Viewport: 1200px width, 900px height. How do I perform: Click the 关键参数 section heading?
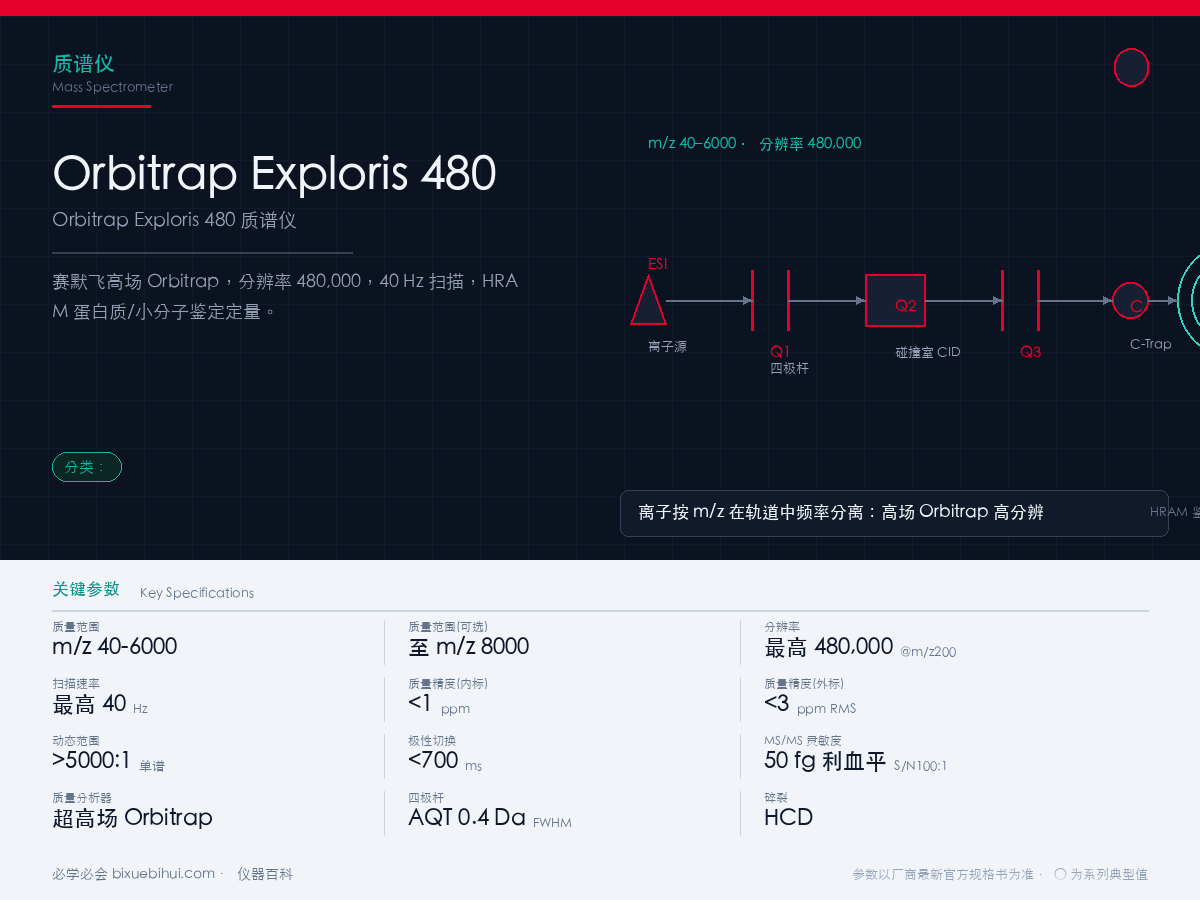86,589
